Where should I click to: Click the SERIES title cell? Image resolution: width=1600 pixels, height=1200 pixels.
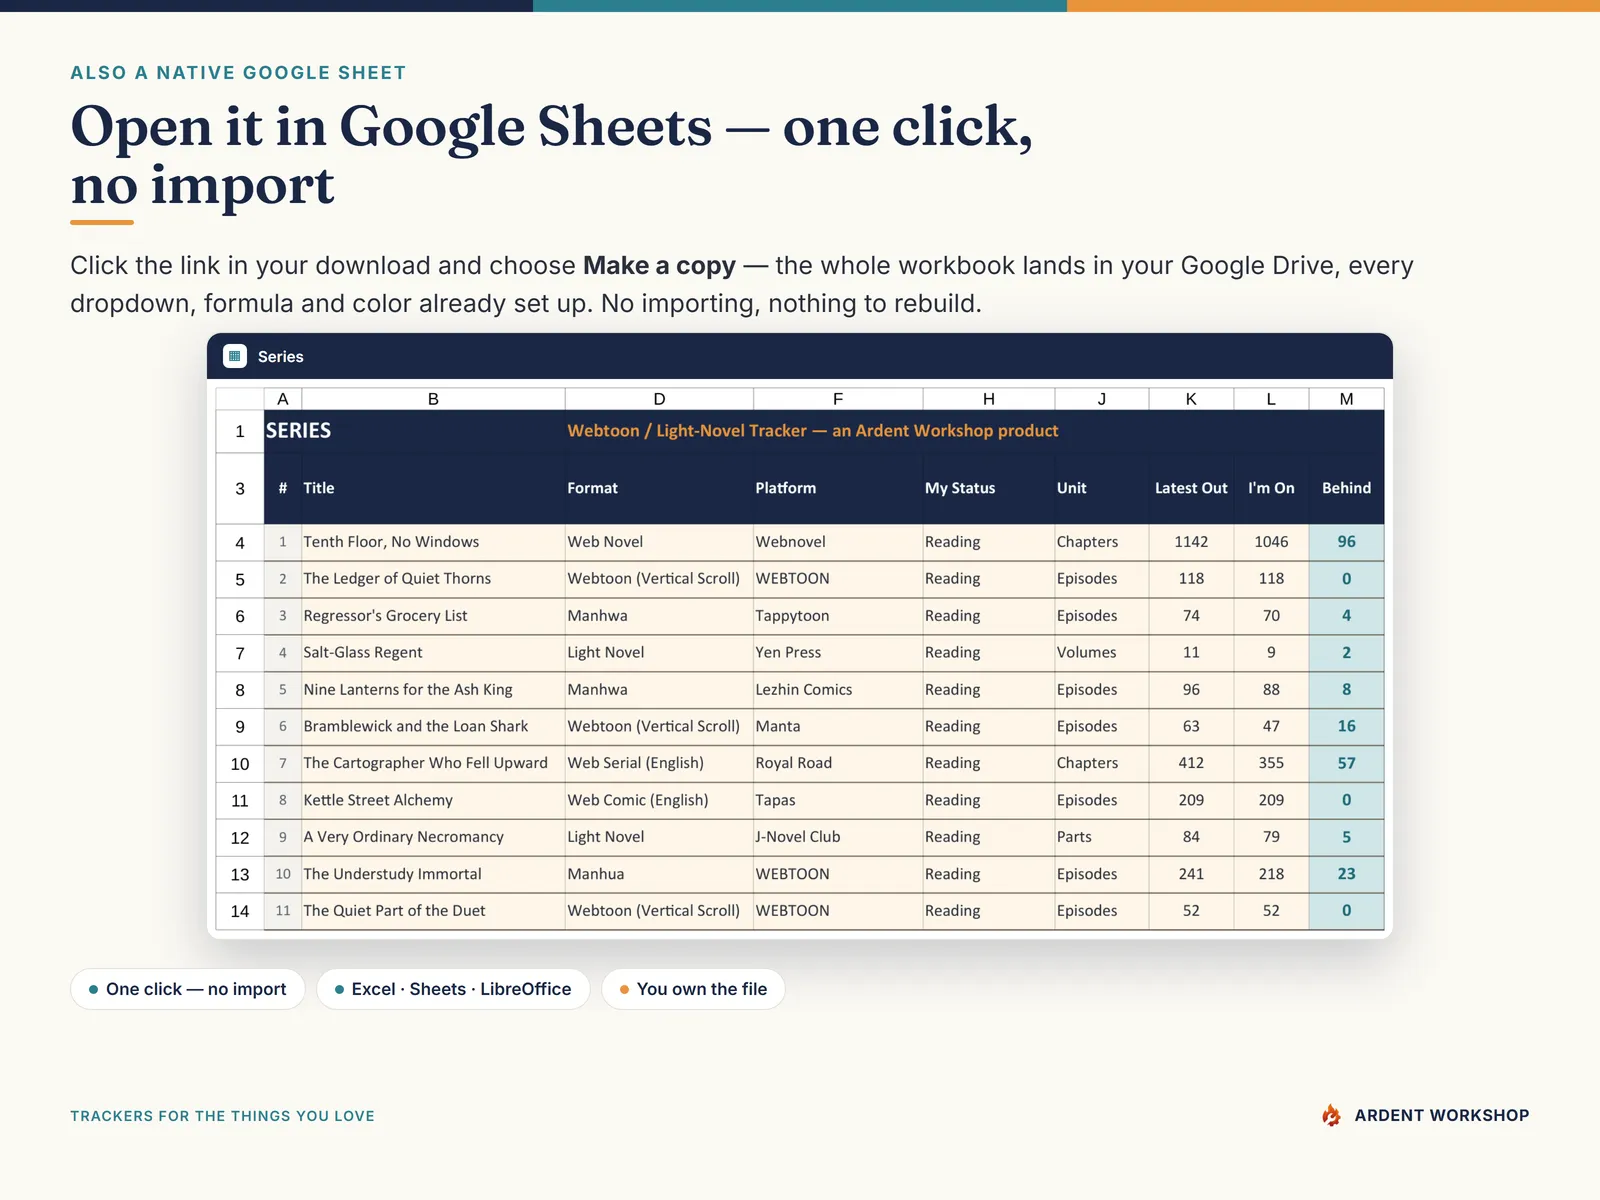click(298, 431)
